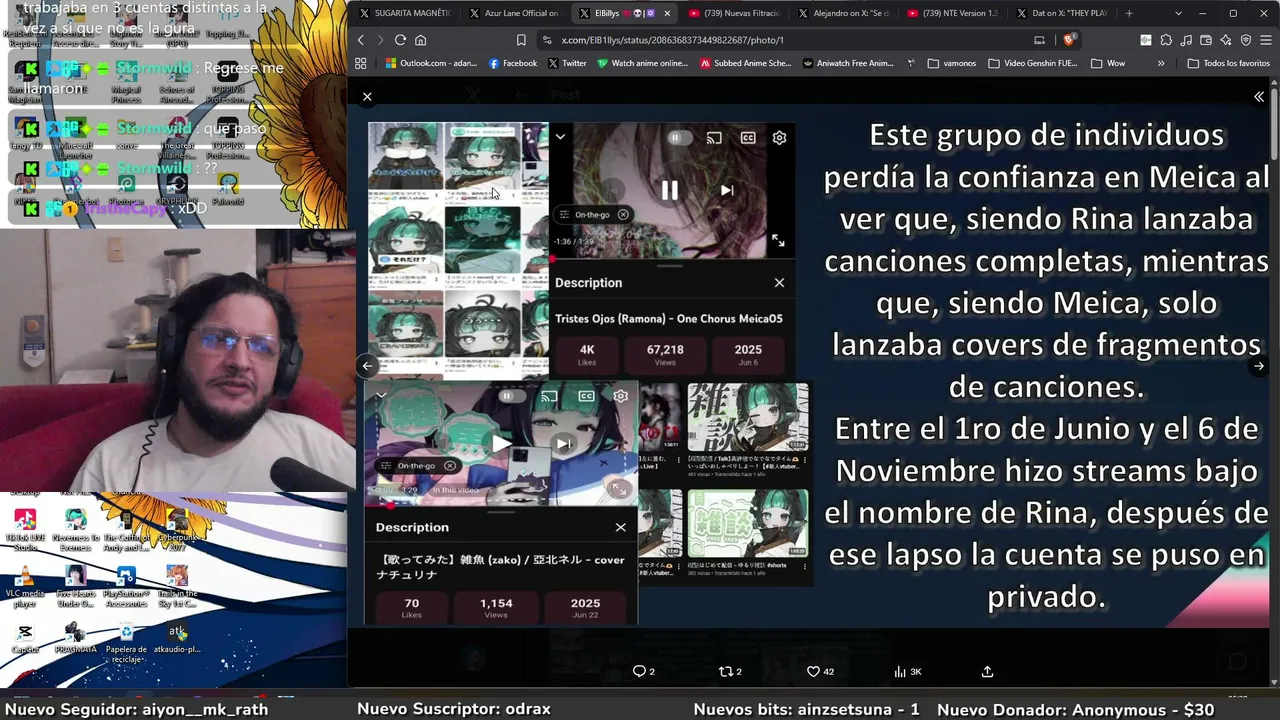Reply to the post via comment icon
The height and width of the screenshot is (720, 1280).
click(644, 672)
